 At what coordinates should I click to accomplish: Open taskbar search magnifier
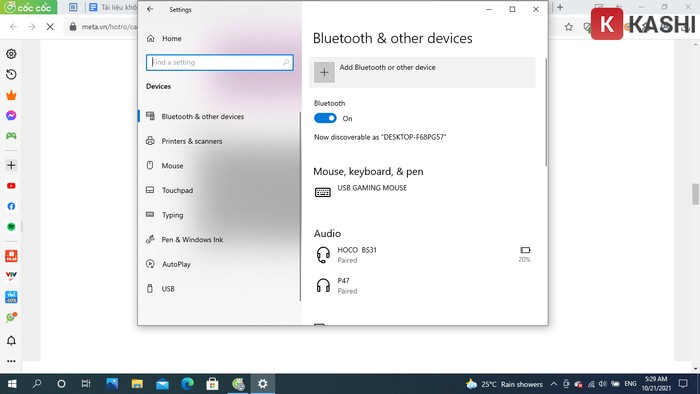(x=37, y=384)
